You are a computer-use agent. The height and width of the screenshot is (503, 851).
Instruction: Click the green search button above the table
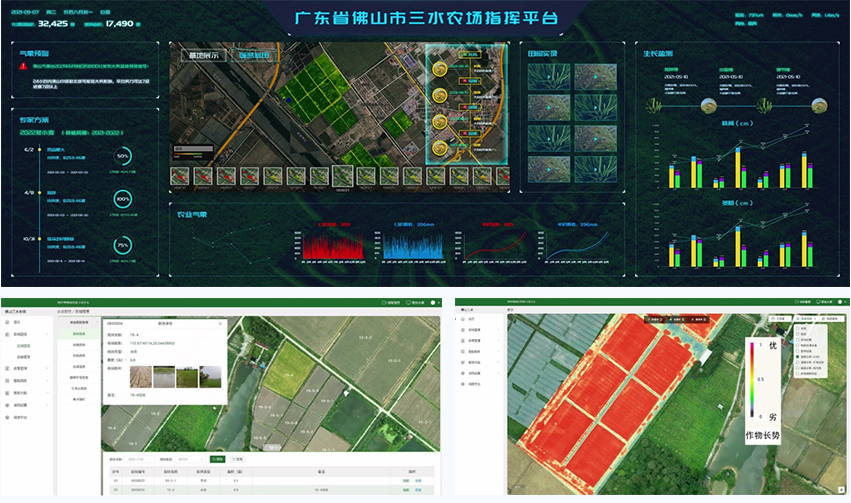coord(218,458)
